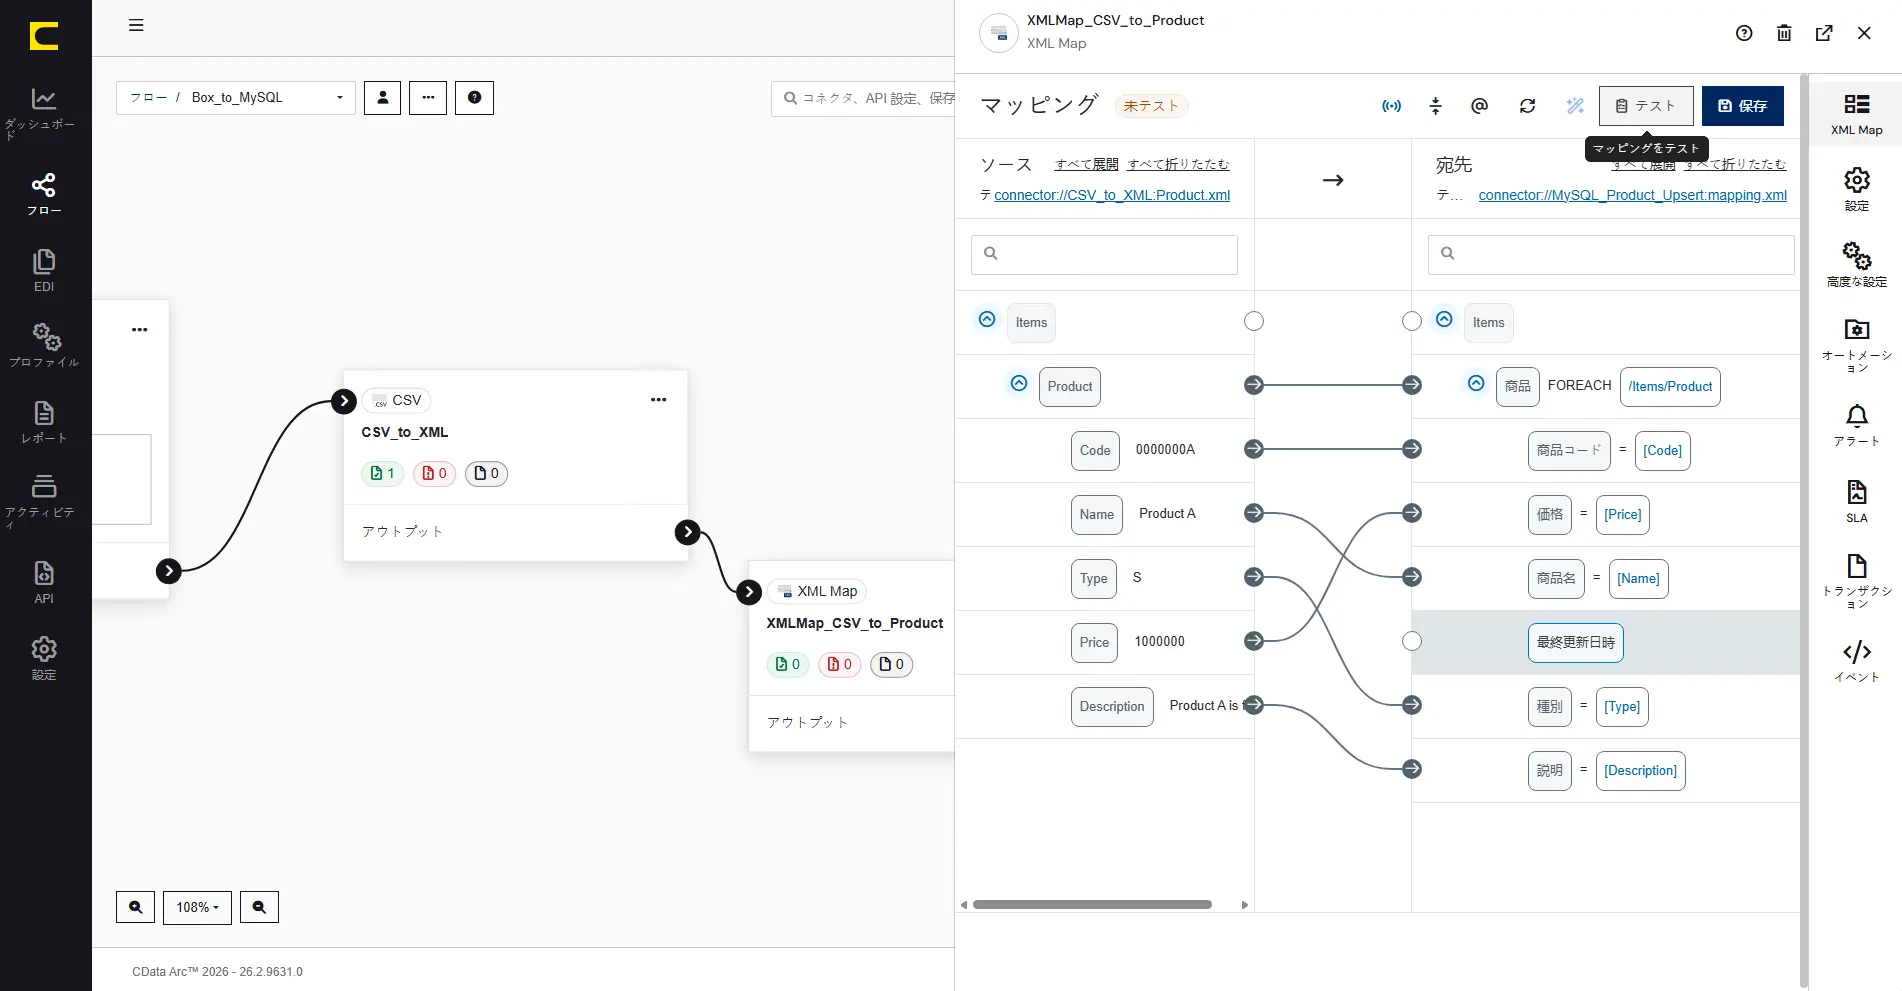Switch to the 設定 tab in the right sidebar
This screenshot has width=1902, height=991.
(1856, 189)
